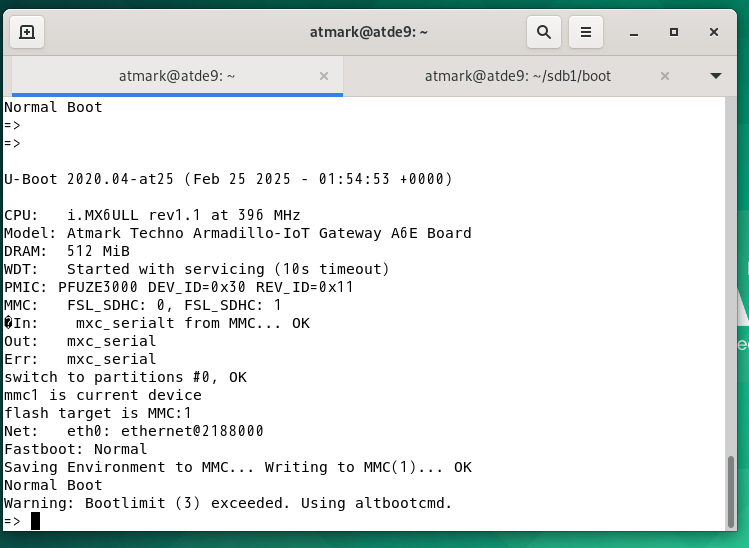Click the Model: Atmark Techno Armadillo line

point(237,233)
